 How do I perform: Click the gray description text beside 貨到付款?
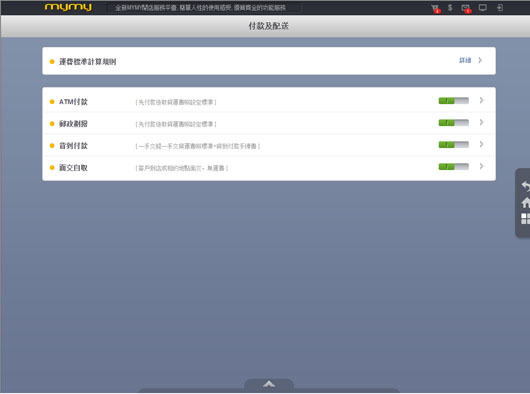coord(198,146)
